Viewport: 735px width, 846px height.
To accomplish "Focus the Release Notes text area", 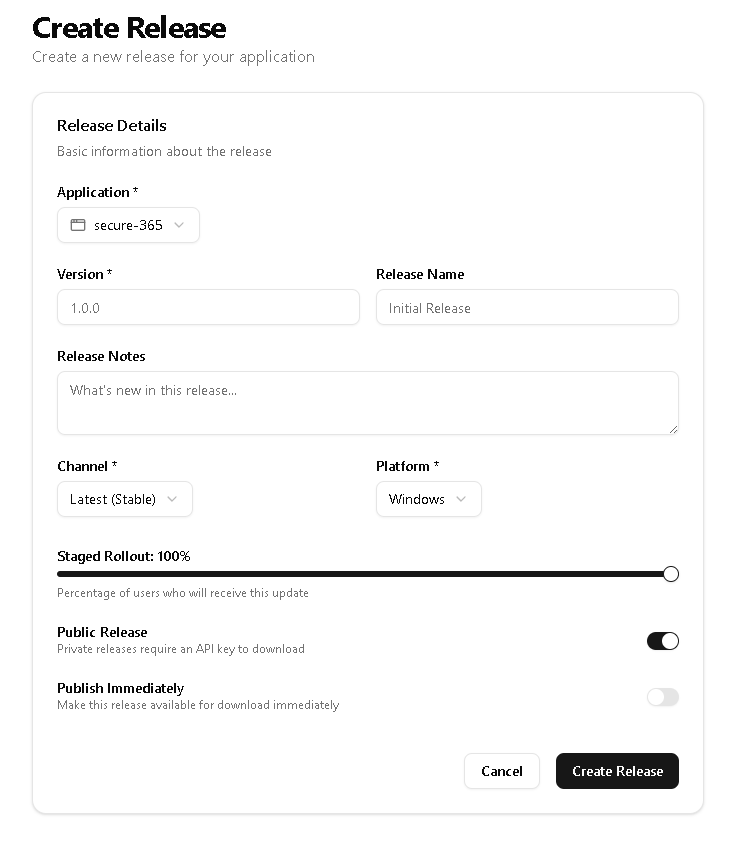I will [367, 403].
